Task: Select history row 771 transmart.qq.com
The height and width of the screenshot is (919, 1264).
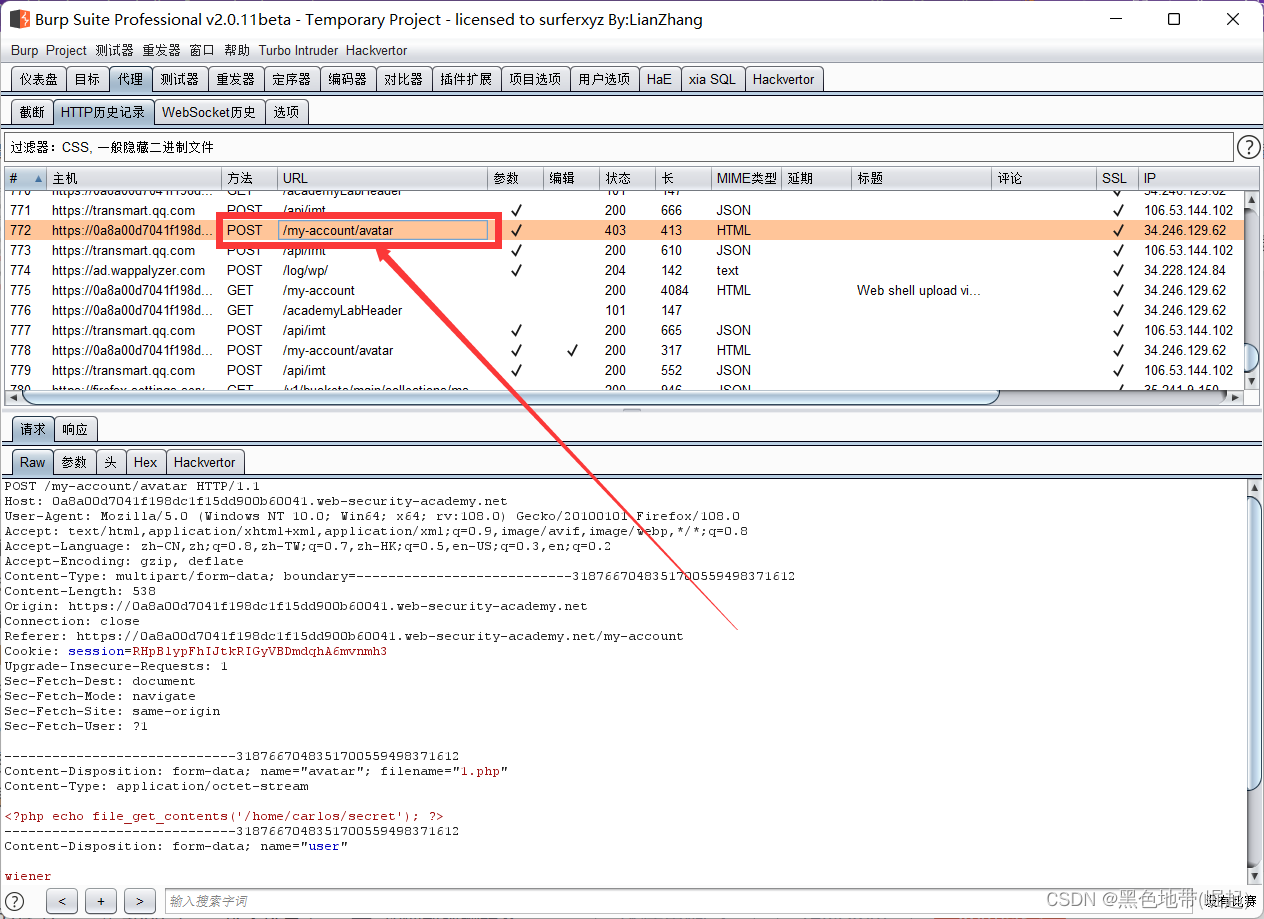Action: (624, 210)
